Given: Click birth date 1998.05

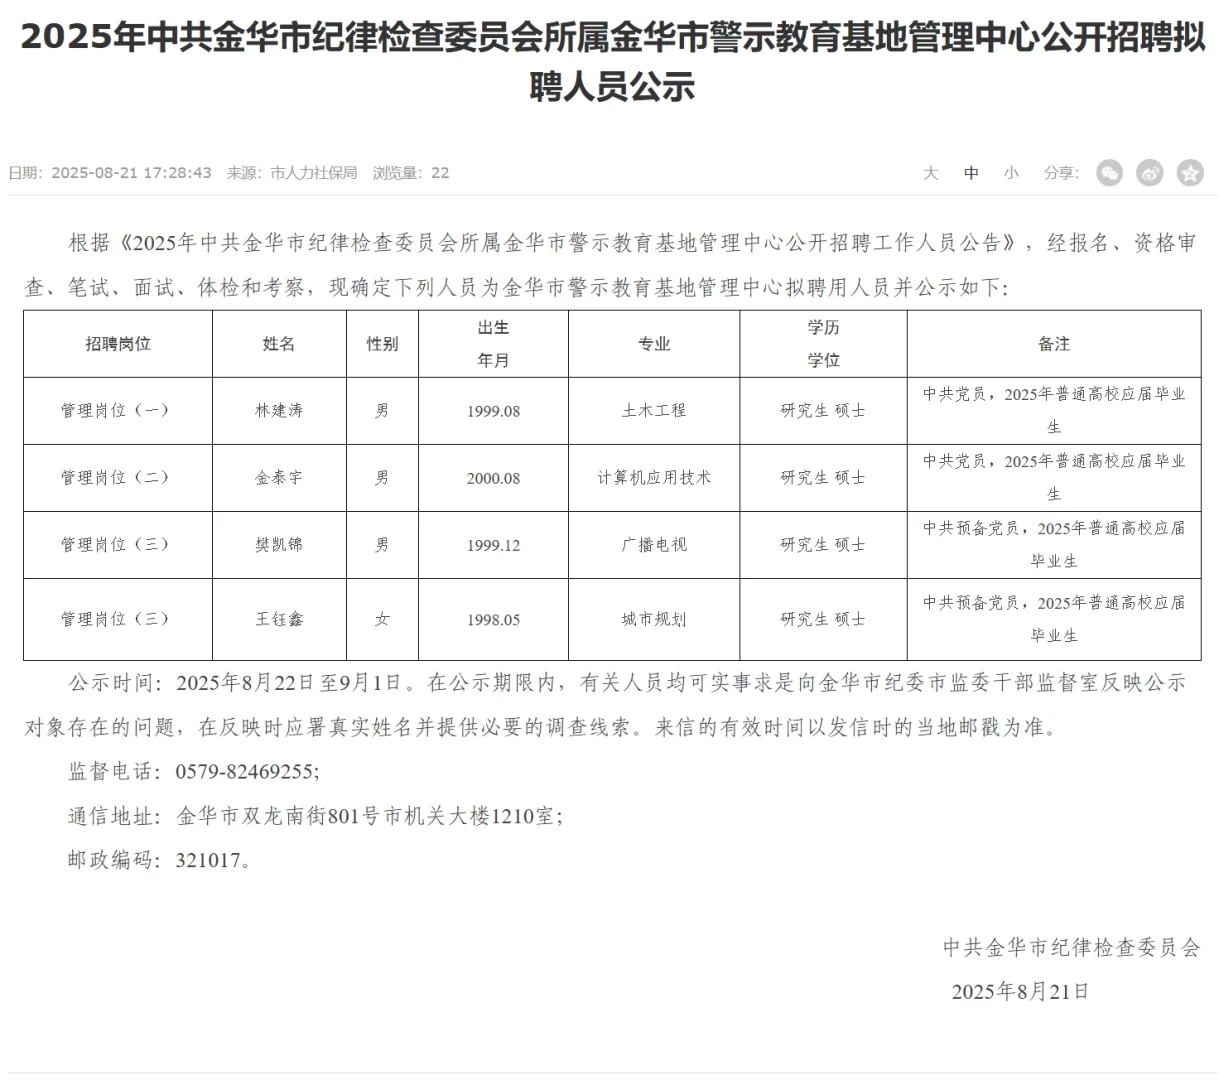Looking at the screenshot, I should 493,620.
